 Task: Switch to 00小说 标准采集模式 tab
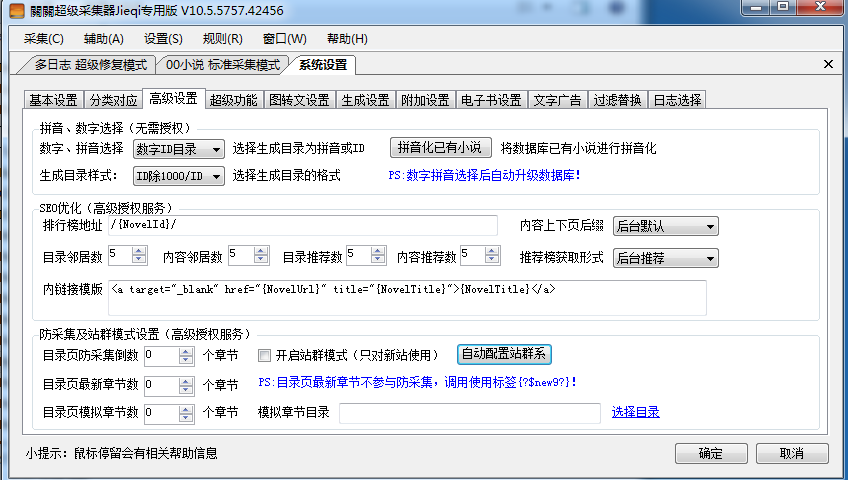(223, 65)
